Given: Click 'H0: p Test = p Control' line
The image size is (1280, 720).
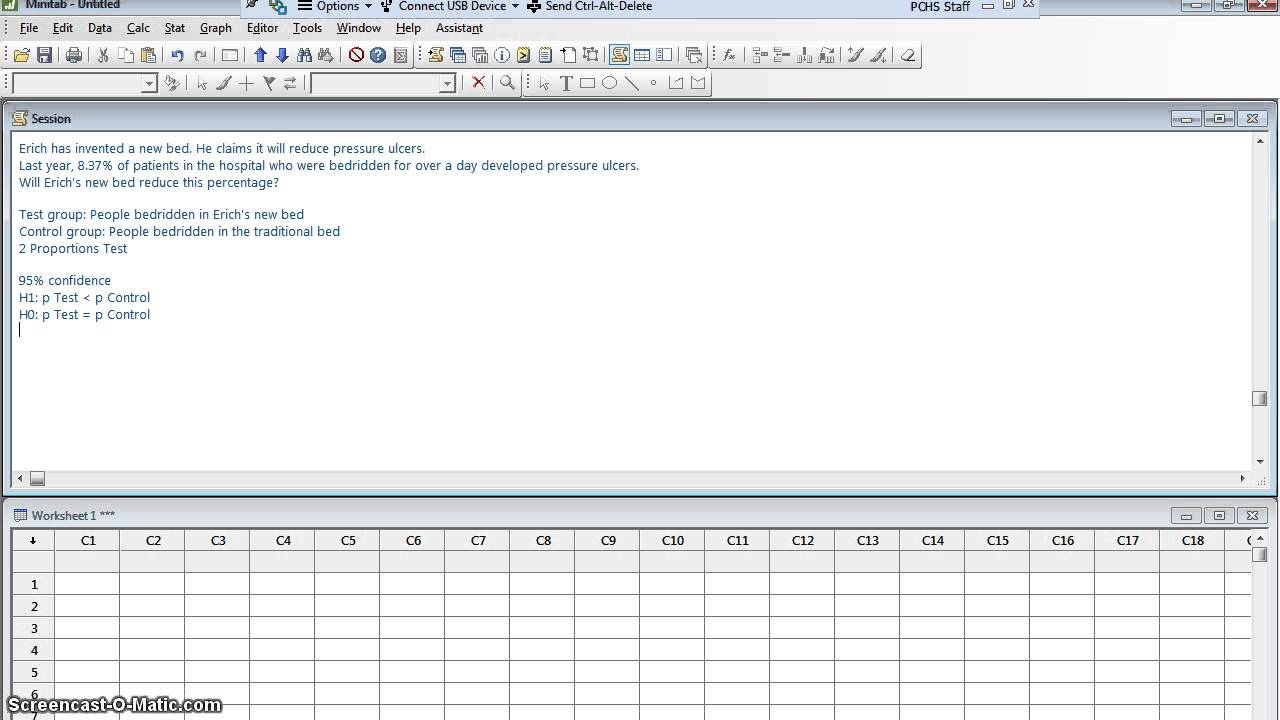Looking at the screenshot, I should coord(85,315).
